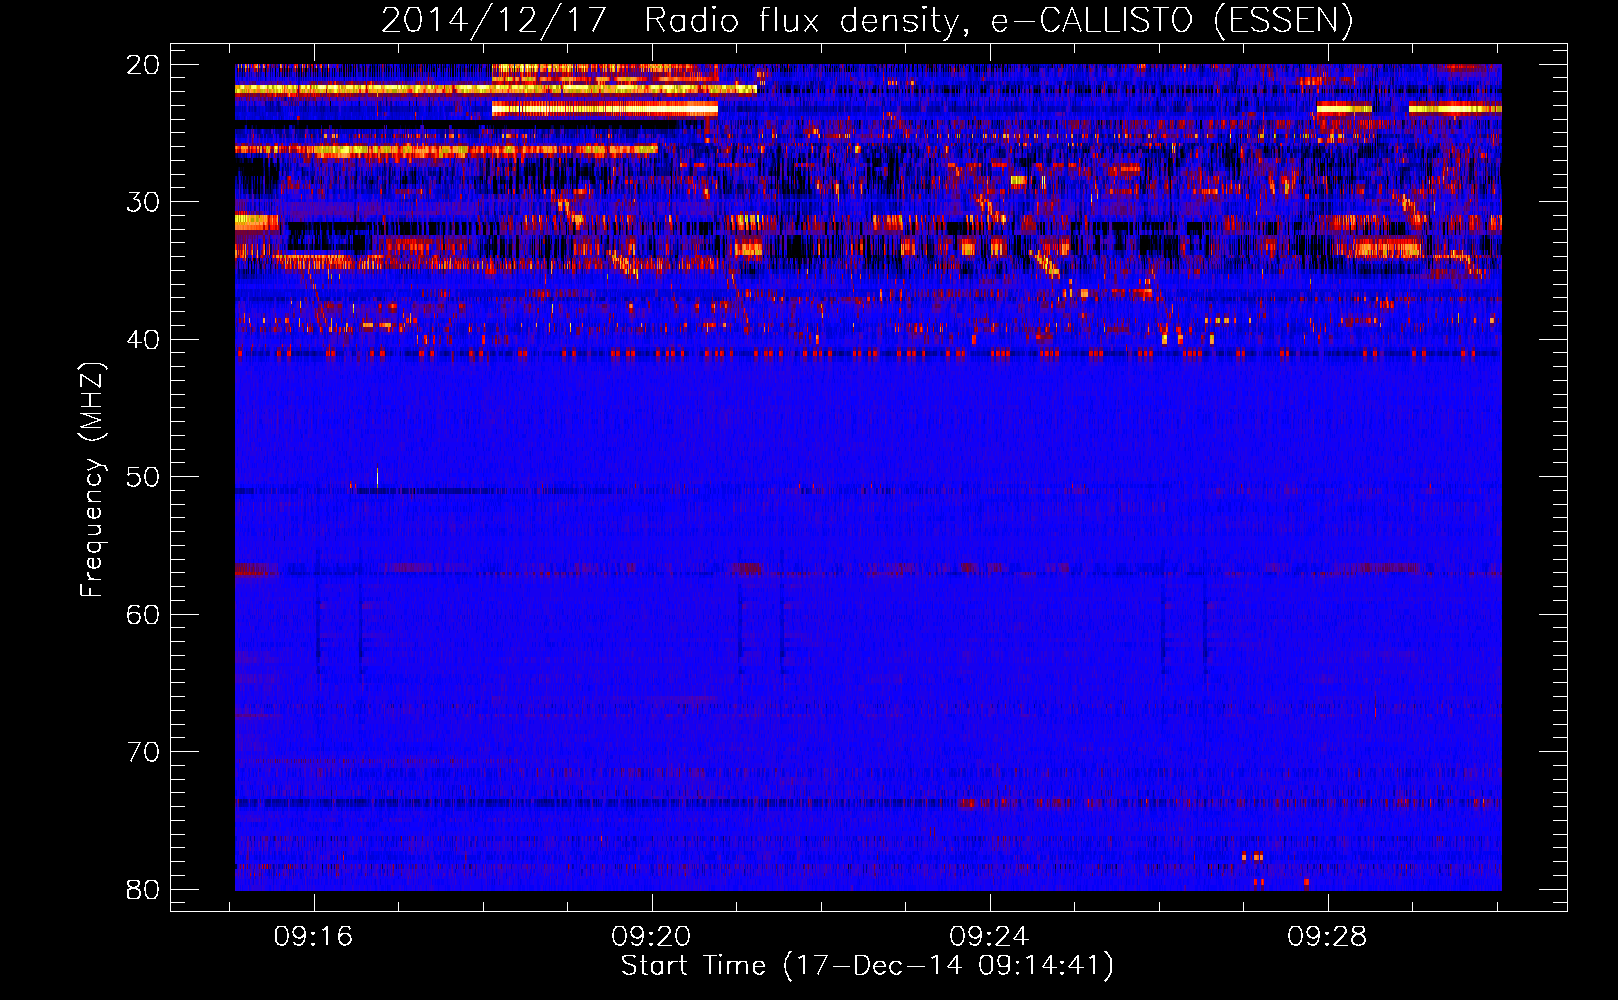1618x1000 pixels.
Task: Click the 09:20 time tick label
Action: [x=651, y=937]
